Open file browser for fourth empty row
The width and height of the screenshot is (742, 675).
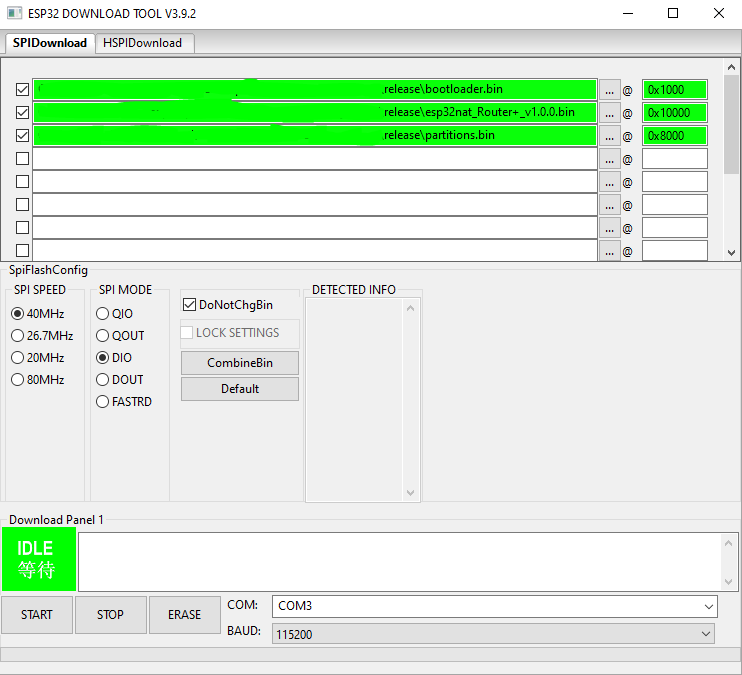point(610,159)
